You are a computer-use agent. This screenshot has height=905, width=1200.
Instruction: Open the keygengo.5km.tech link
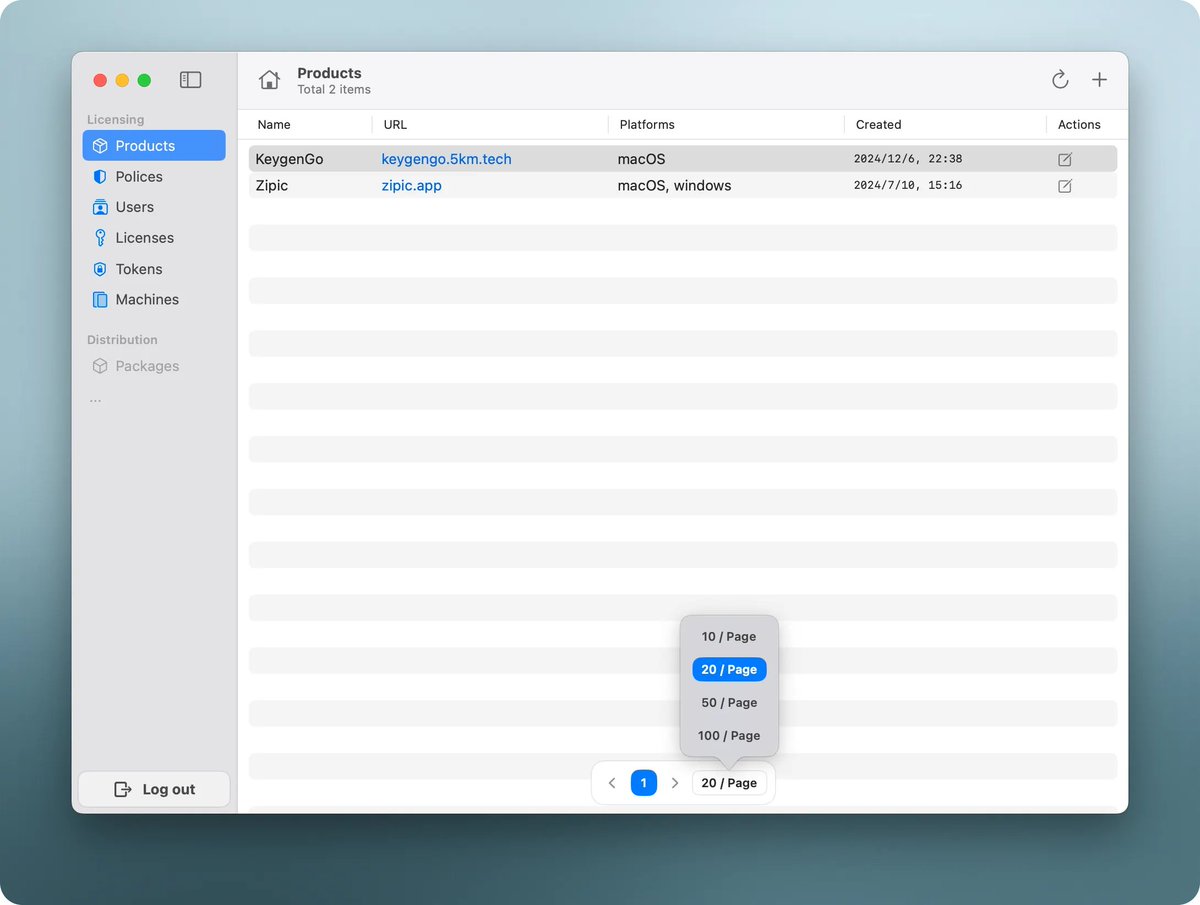[446, 159]
